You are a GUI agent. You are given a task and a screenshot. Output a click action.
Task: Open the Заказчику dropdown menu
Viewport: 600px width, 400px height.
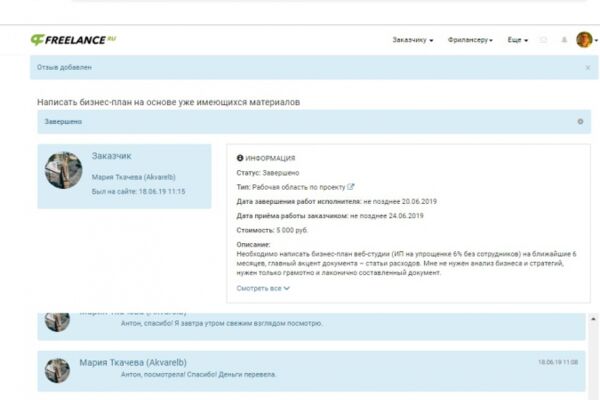click(x=412, y=40)
